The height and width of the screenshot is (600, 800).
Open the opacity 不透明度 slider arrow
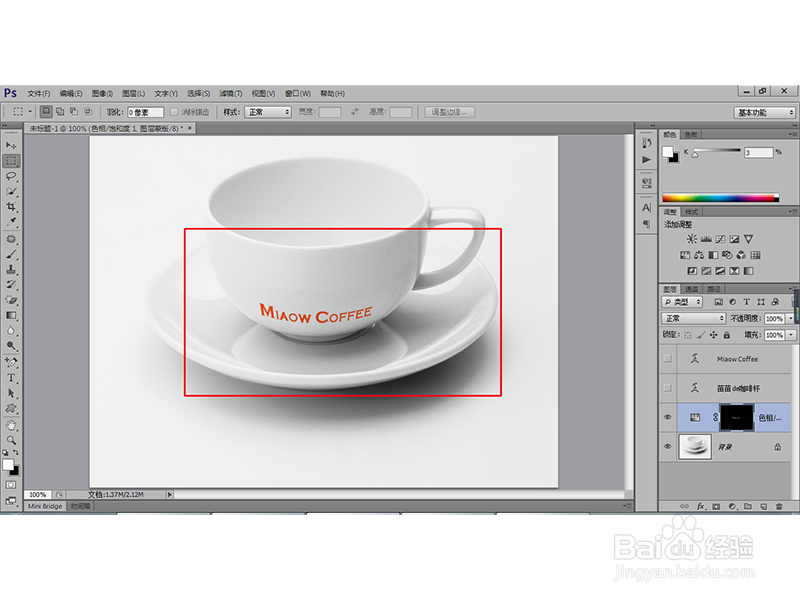pos(791,318)
